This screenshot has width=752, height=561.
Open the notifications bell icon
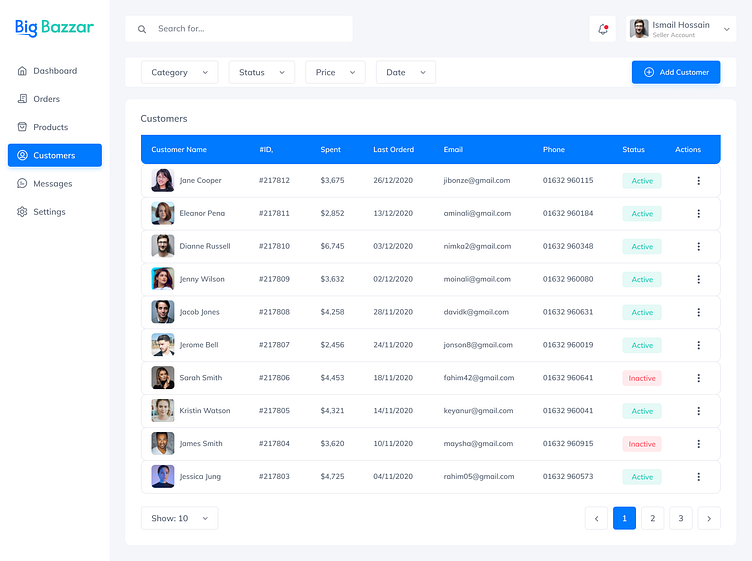pos(602,29)
